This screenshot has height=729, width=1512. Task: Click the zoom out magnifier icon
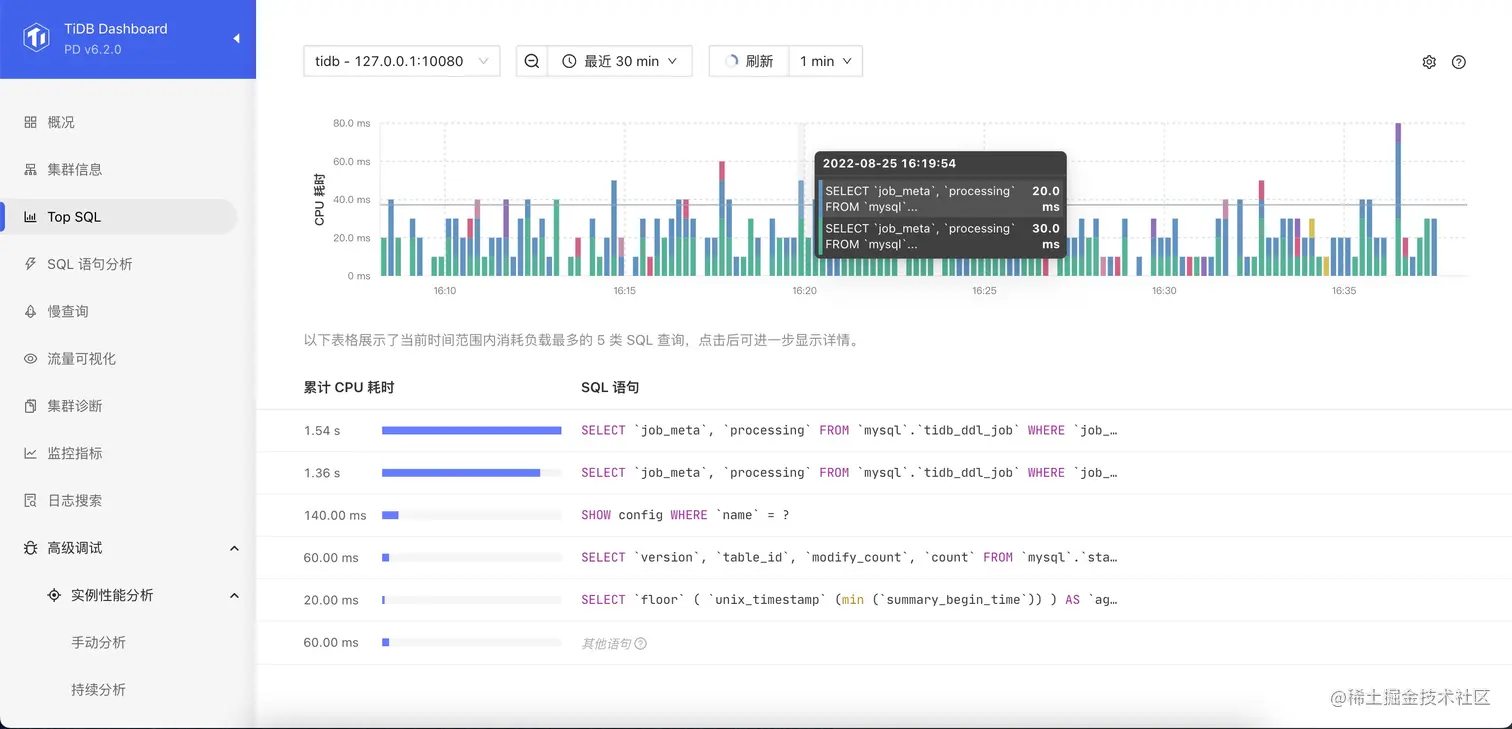tap(532, 61)
